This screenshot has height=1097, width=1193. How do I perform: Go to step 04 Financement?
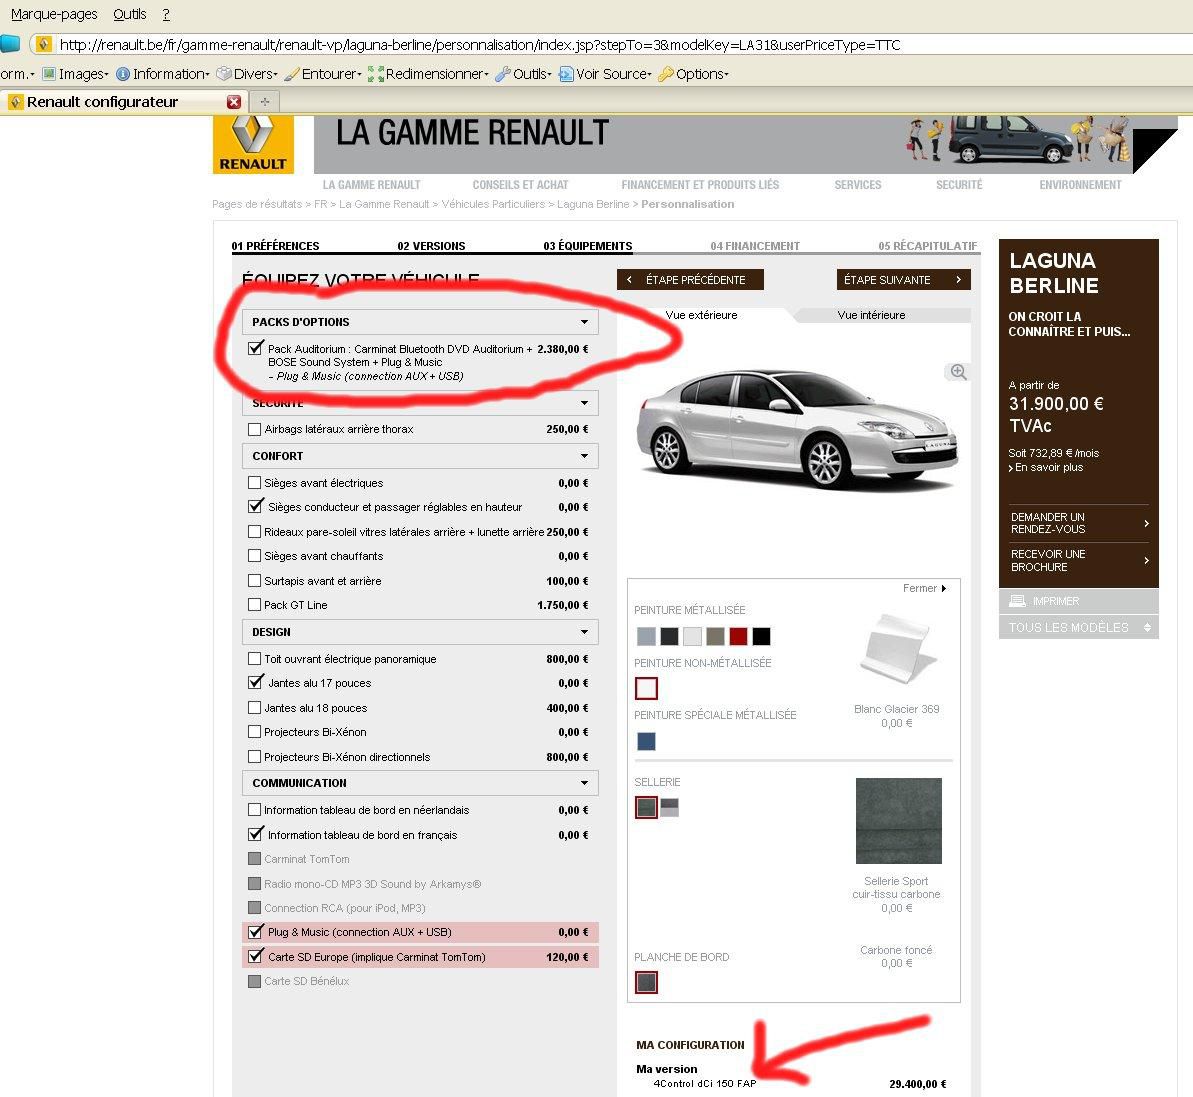point(755,246)
